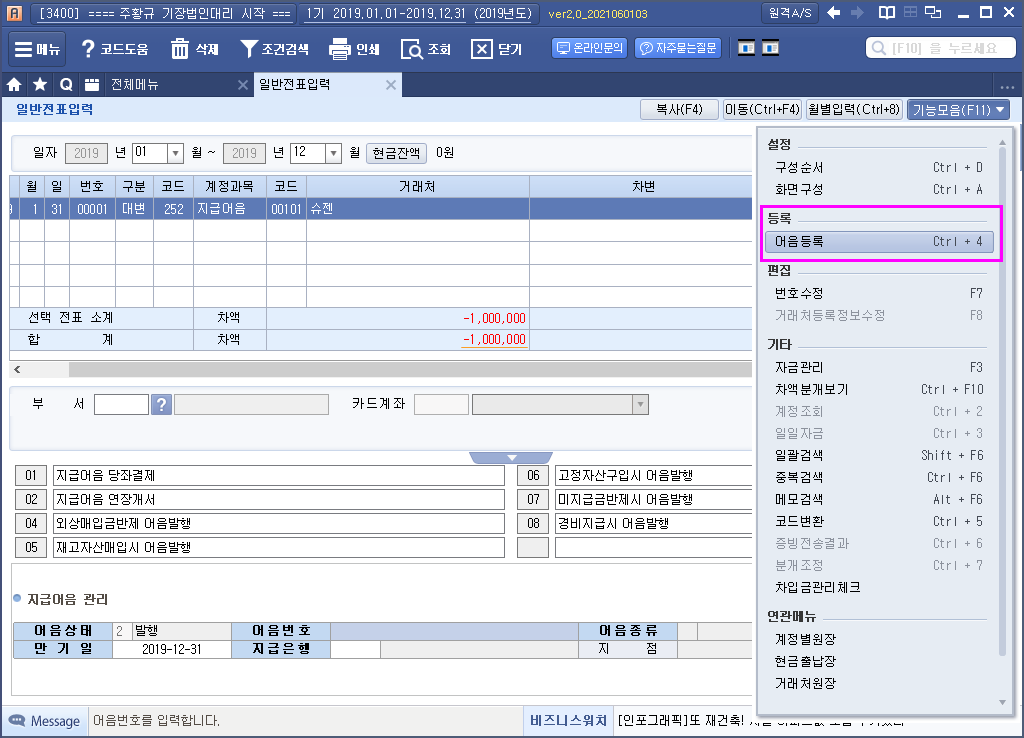Viewport: 1024px width, 738px height.
Task: Click 월별입력(Ctrl+8) button
Action: coord(854,110)
